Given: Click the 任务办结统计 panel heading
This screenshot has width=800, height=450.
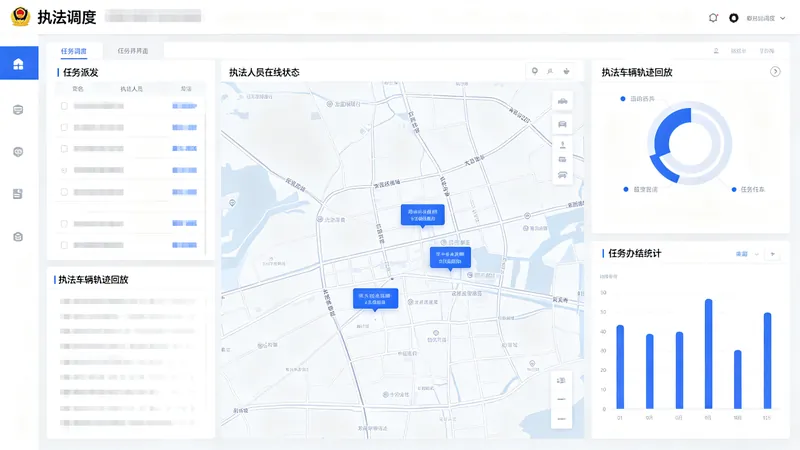Looking at the screenshot, I should [634, 254].
